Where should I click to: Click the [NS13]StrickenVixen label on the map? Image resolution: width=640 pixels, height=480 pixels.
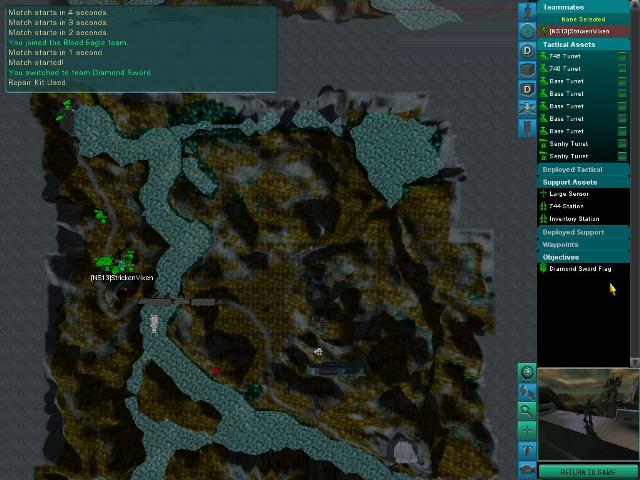point(122,278)
